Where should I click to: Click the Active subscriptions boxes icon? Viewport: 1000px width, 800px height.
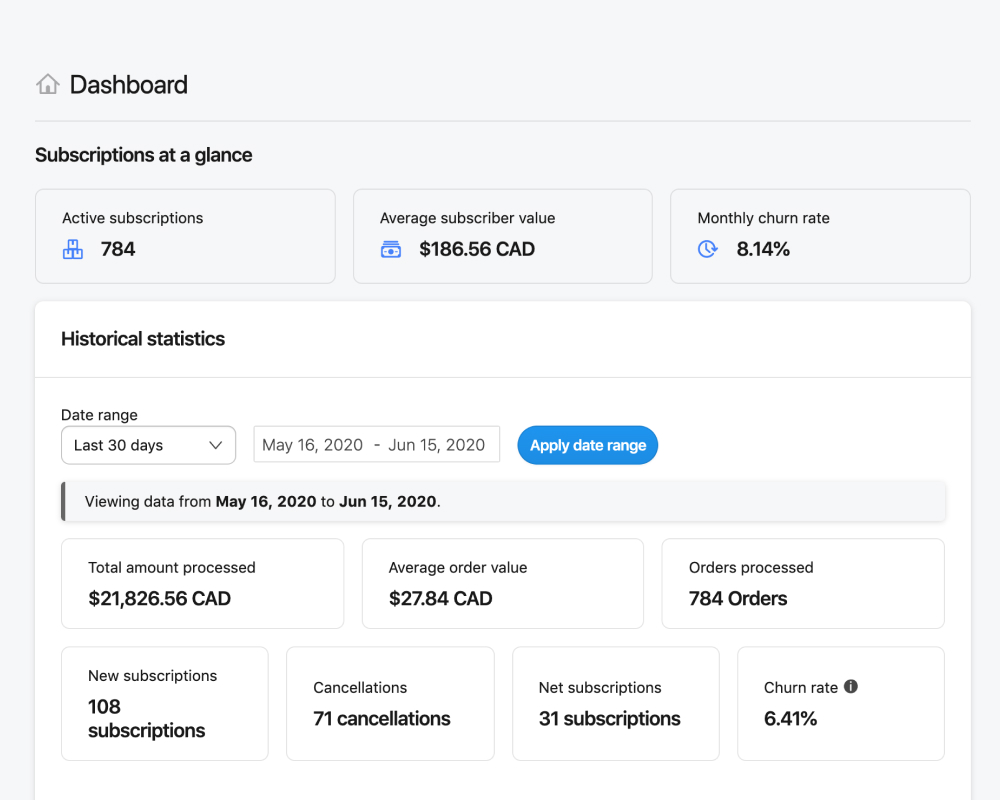[73, 250]
